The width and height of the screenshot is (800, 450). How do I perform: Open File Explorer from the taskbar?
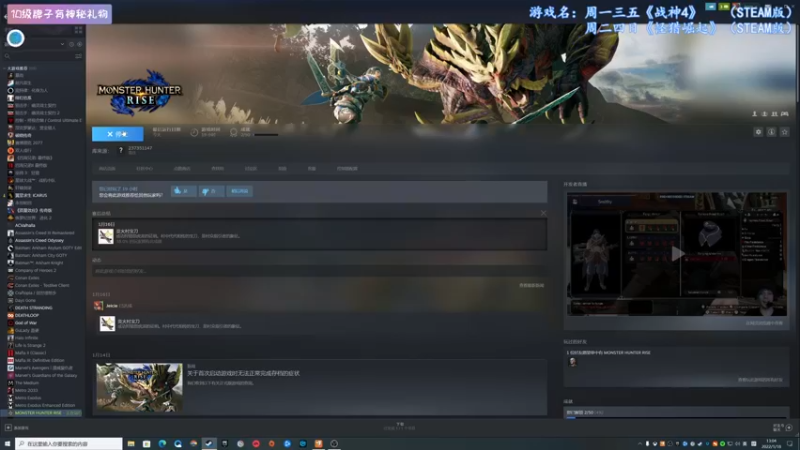click(x=131, y=444)
